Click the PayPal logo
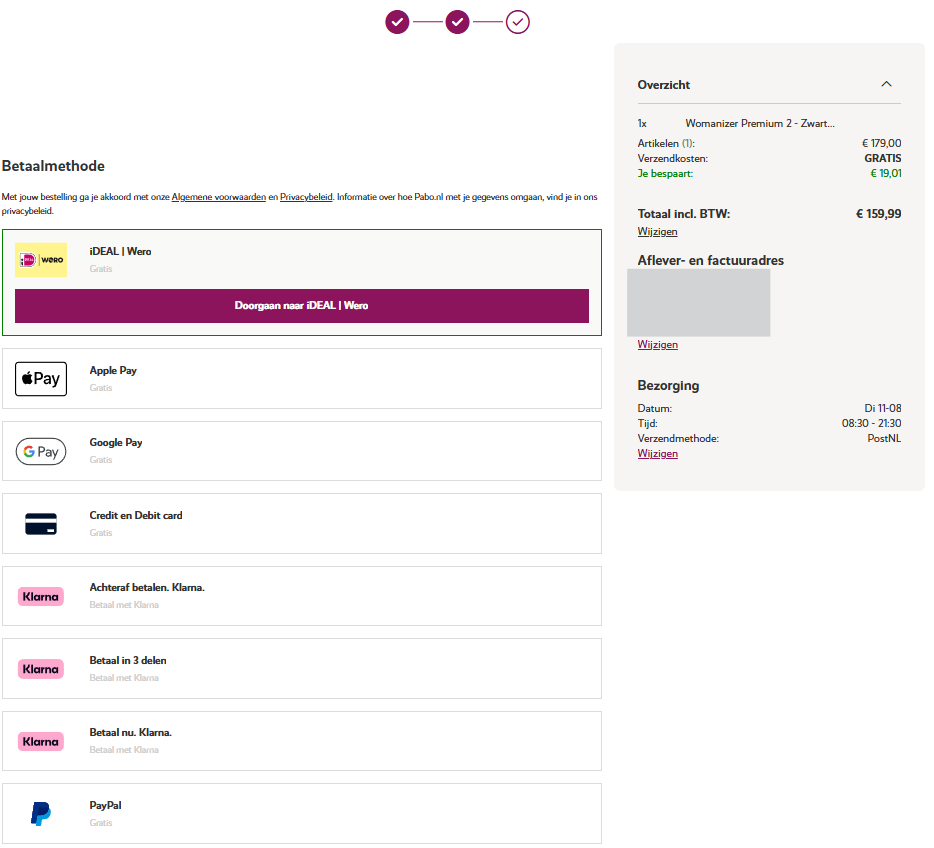 point(41,814)
